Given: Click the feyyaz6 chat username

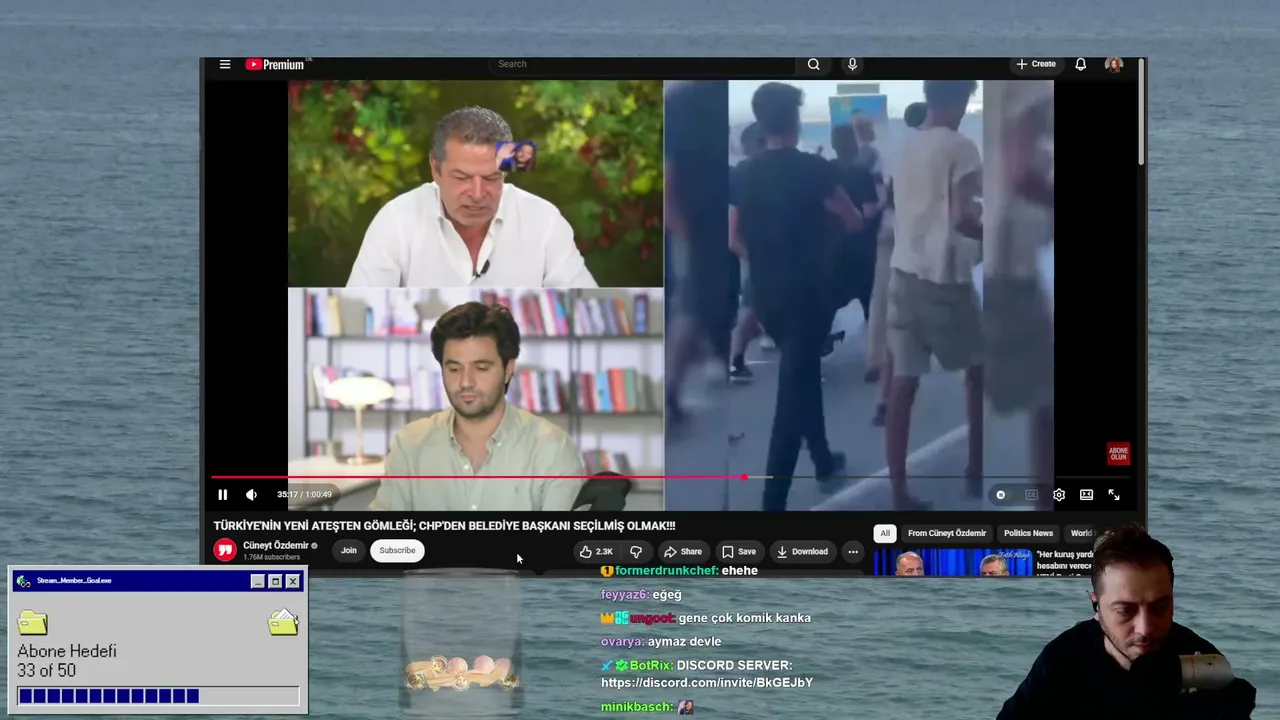Looking at the screenshot, I should click(x=625, y=595).
